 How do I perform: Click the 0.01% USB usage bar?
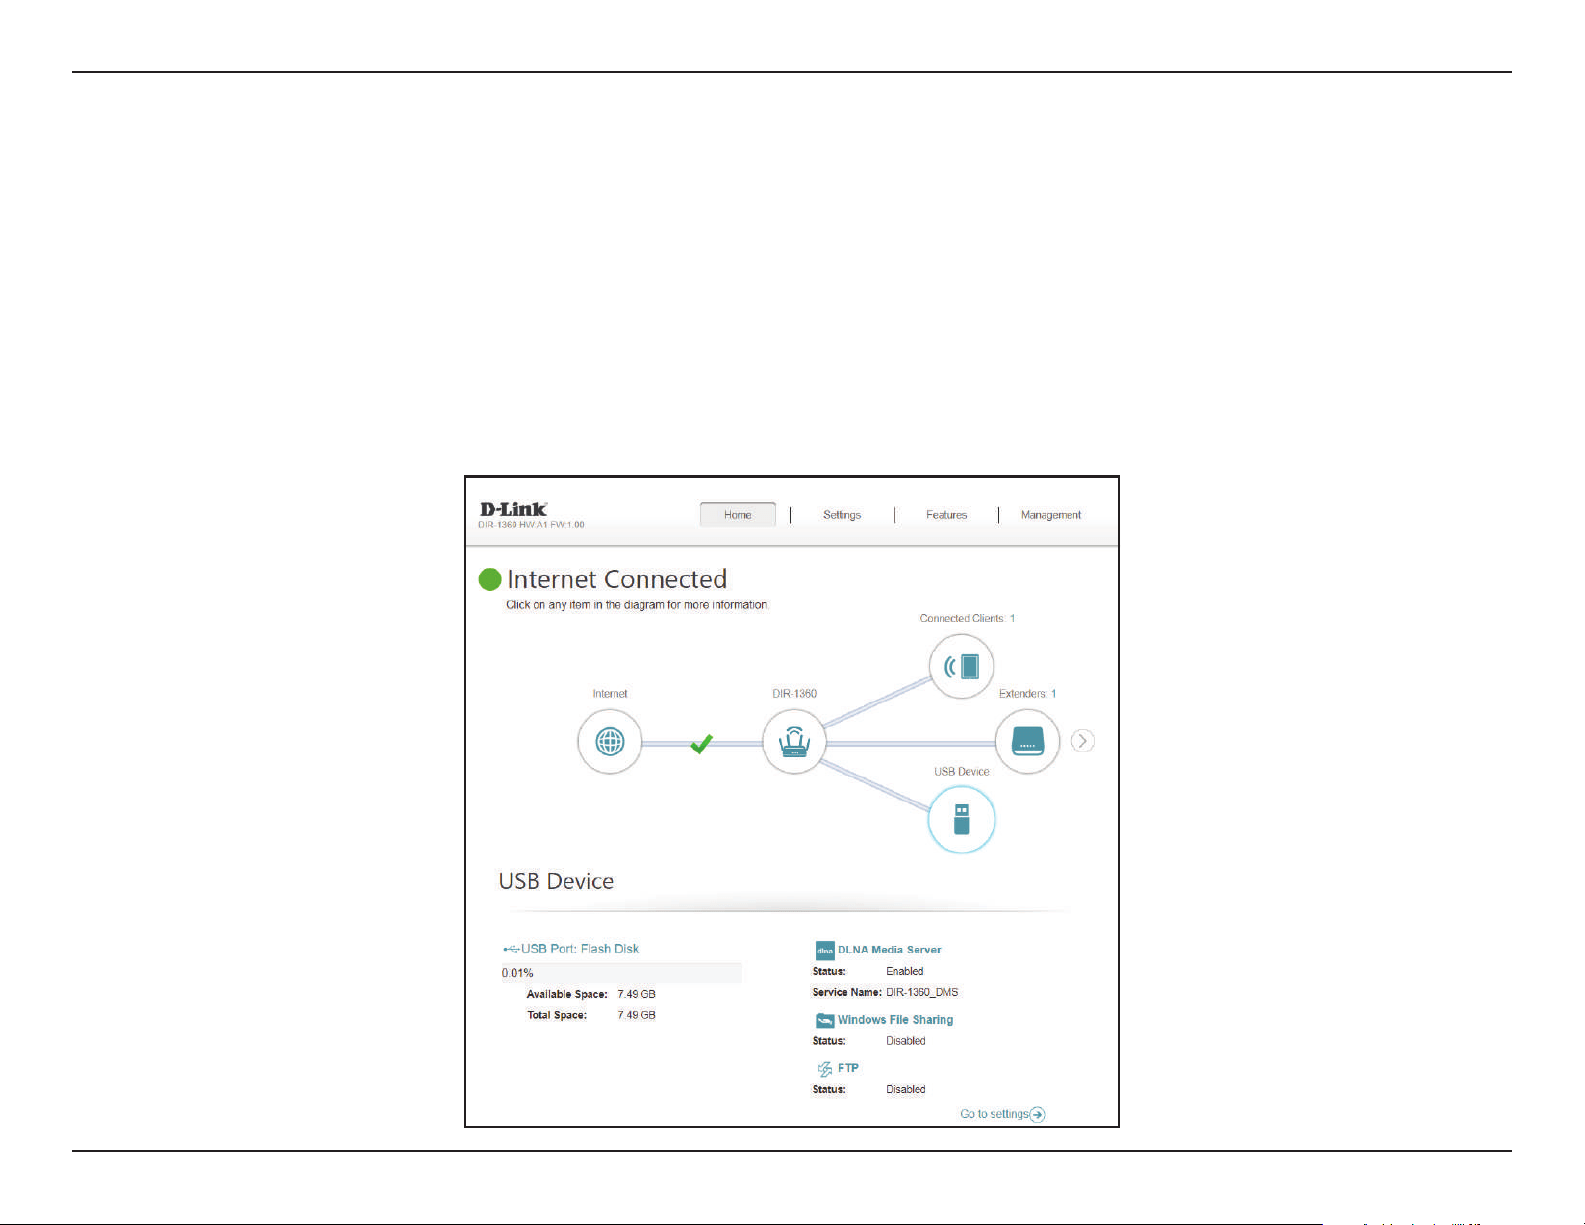click(x=621, y=973)
